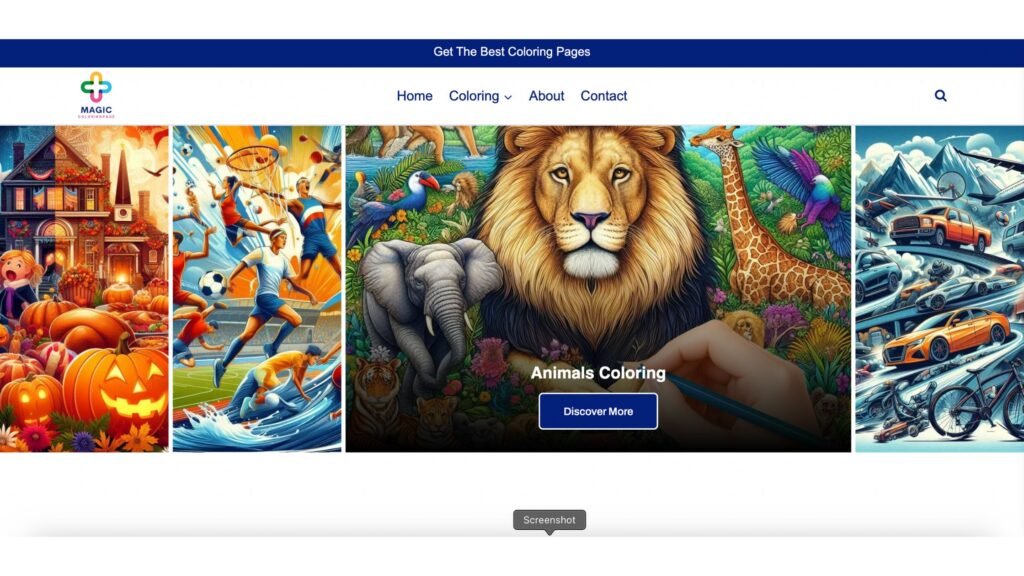The height and width of the screenshot is (576, 1024).
Task: Click the Screenshot tooltip label
Action: tap(549, 520)
